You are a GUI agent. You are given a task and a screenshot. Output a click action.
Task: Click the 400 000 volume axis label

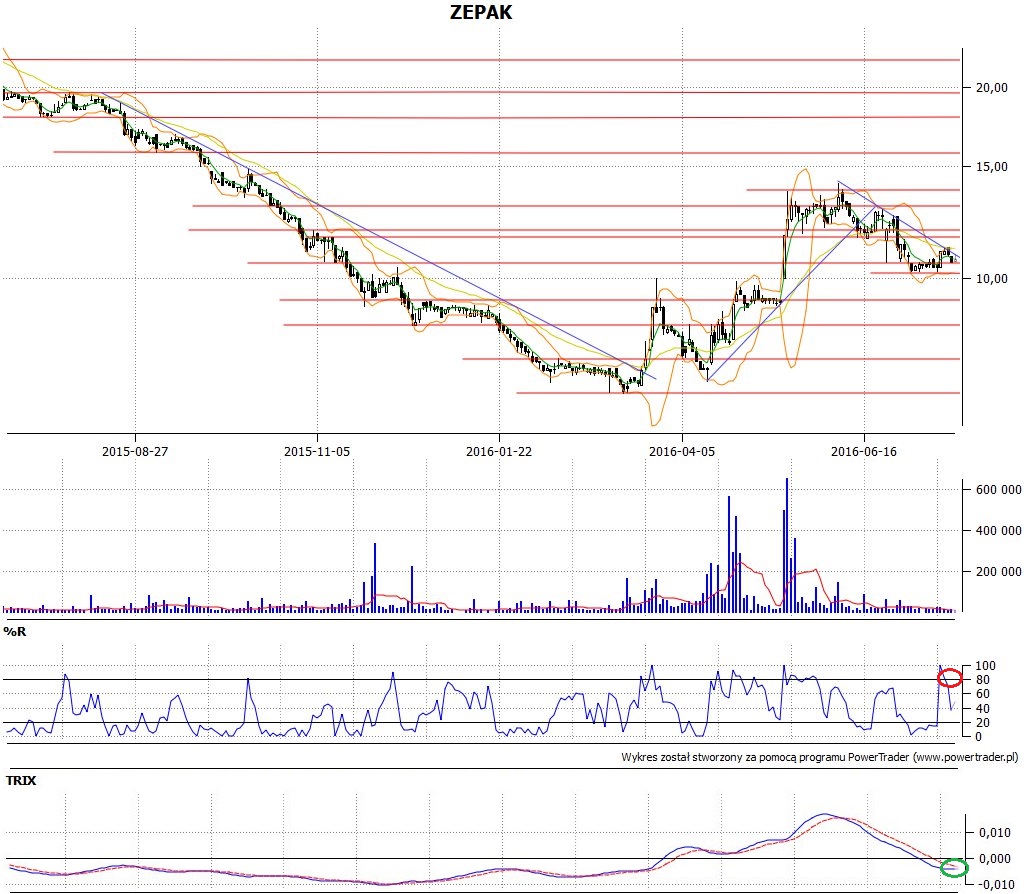click(x=999, y=530)
